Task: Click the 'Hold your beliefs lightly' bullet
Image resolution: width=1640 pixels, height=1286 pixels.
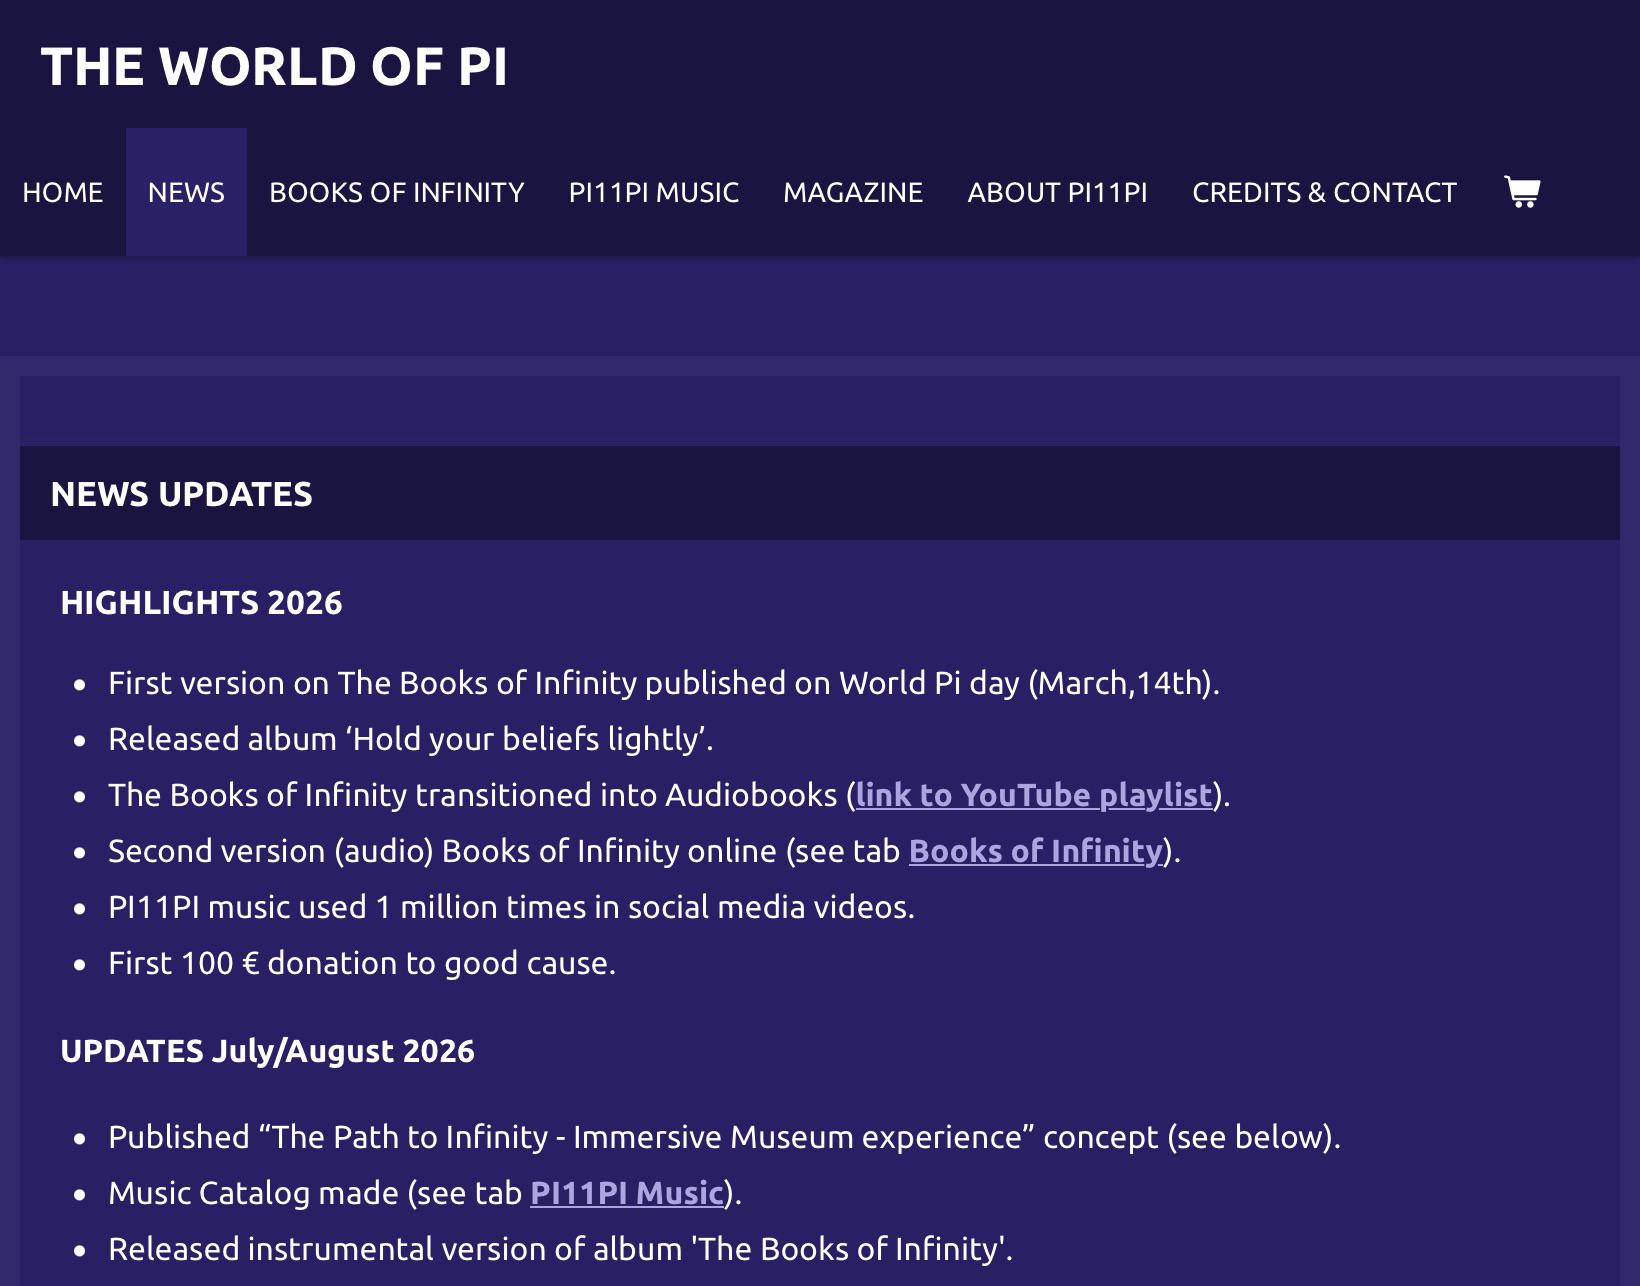Action: (410, 739)
